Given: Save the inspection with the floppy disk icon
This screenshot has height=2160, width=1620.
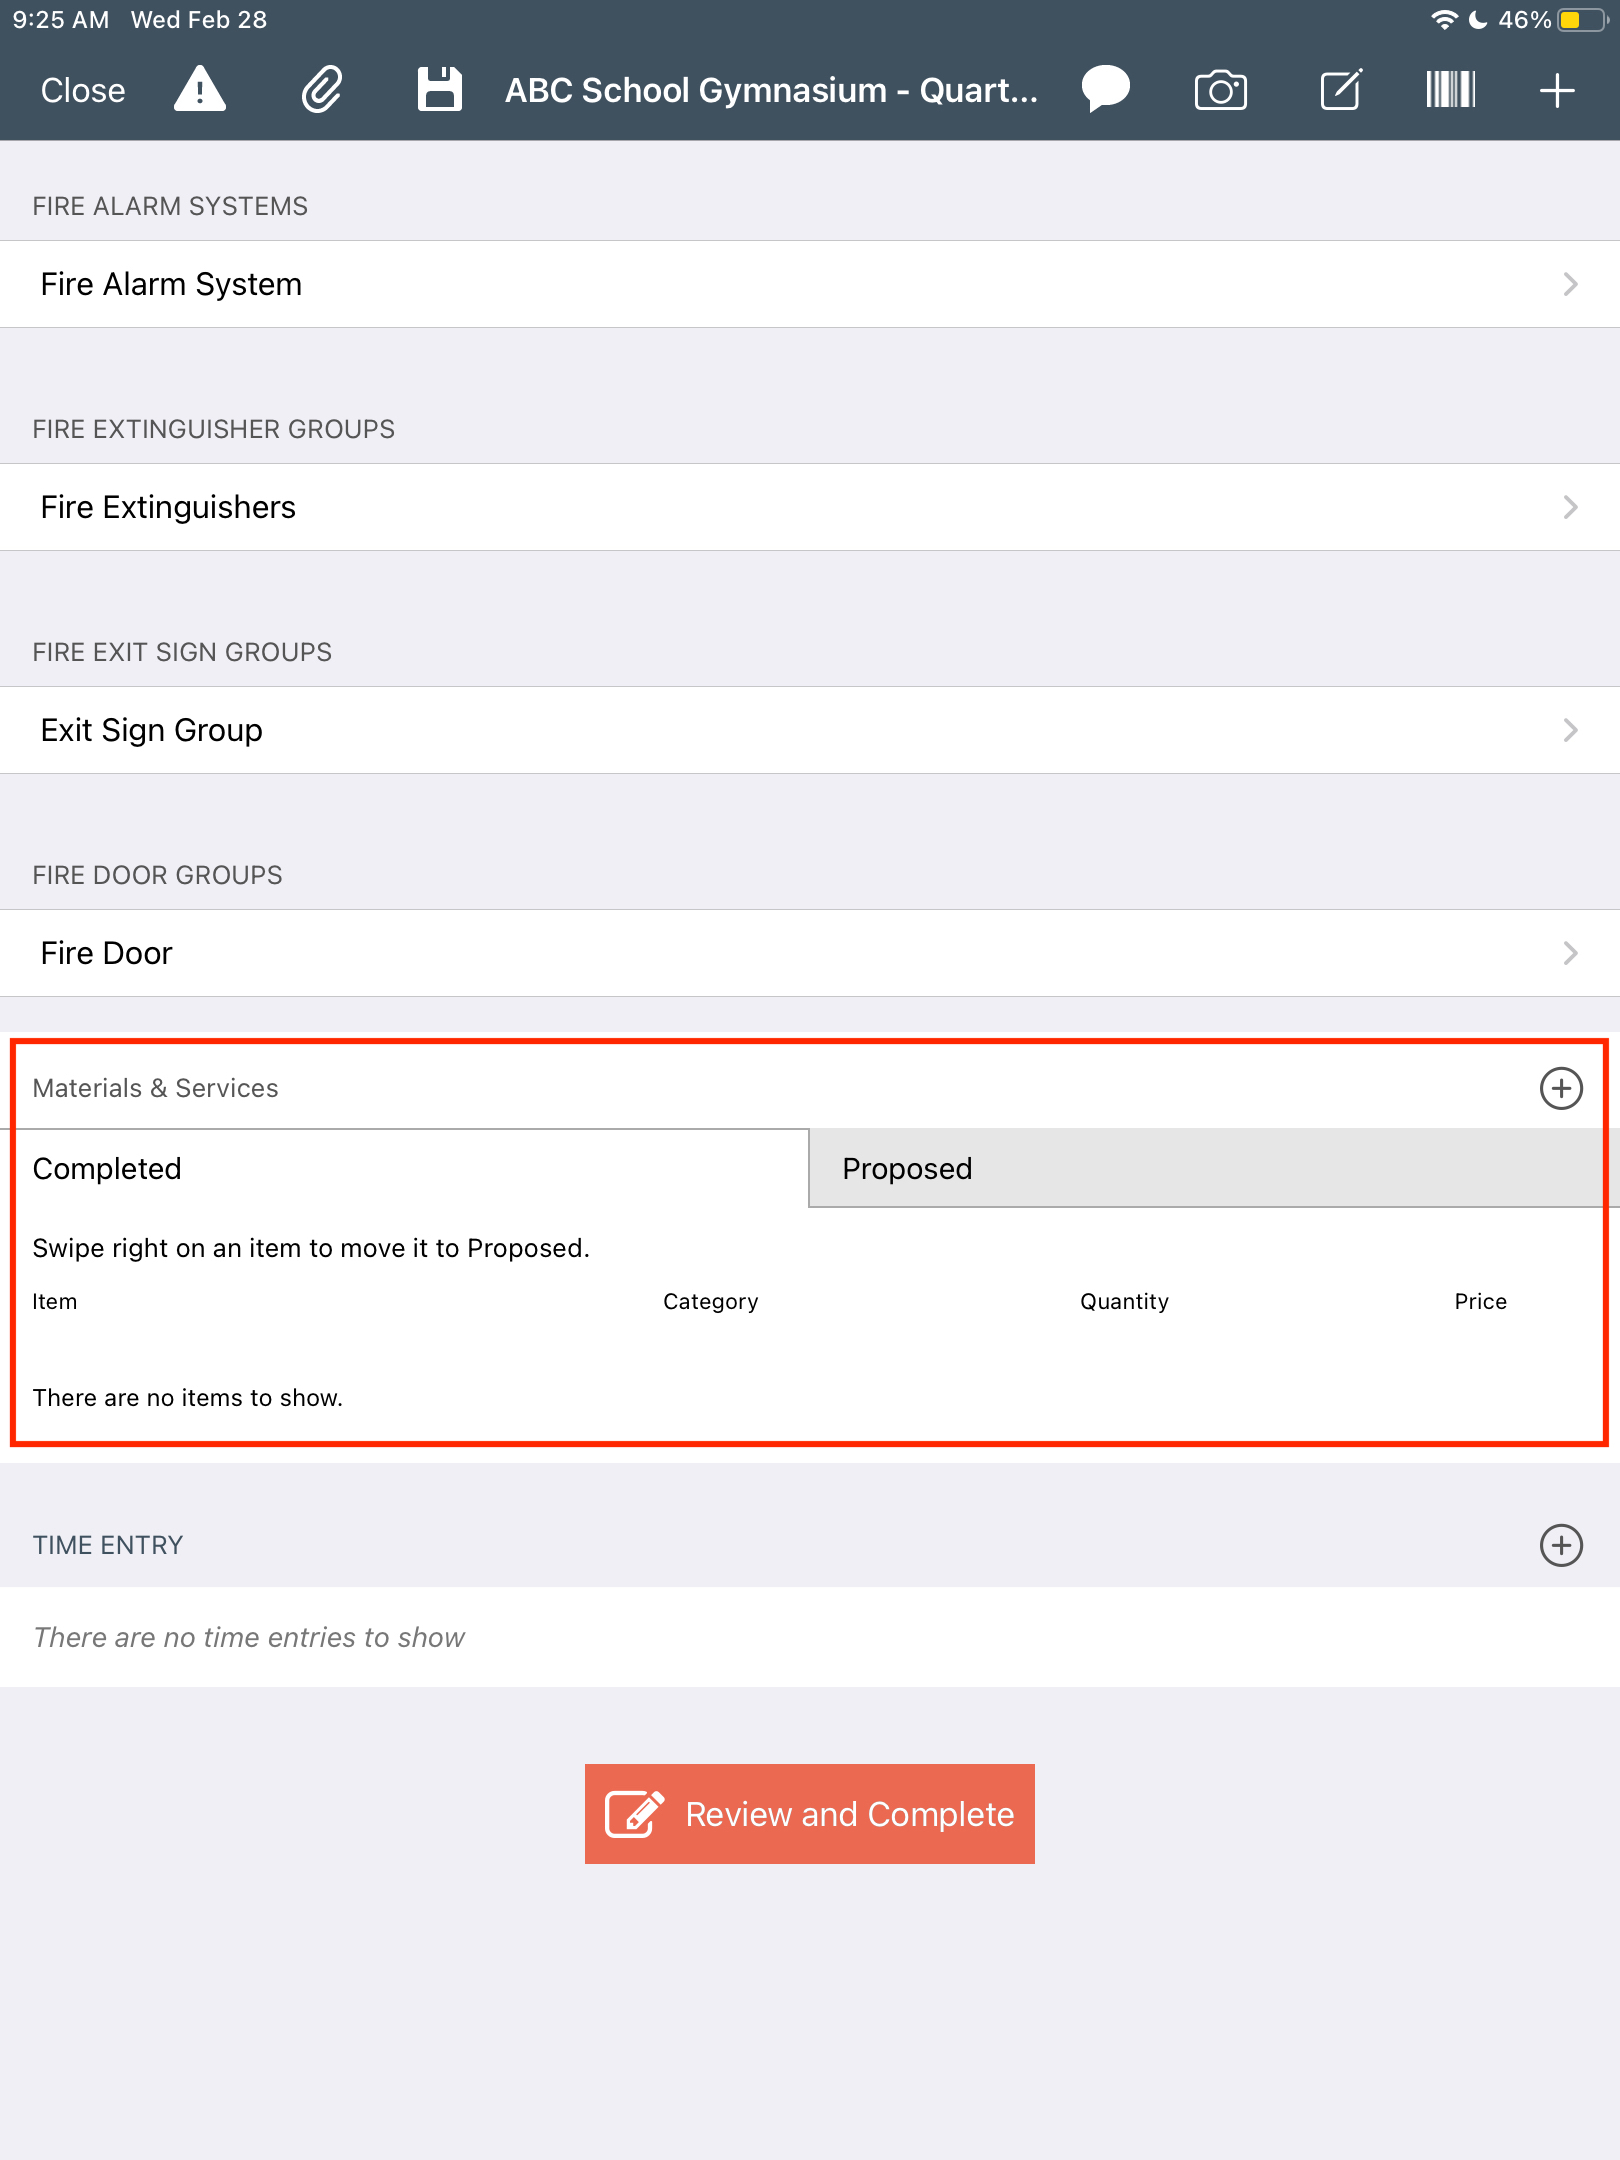Looking at the screenshot, I should click(440, 90).
